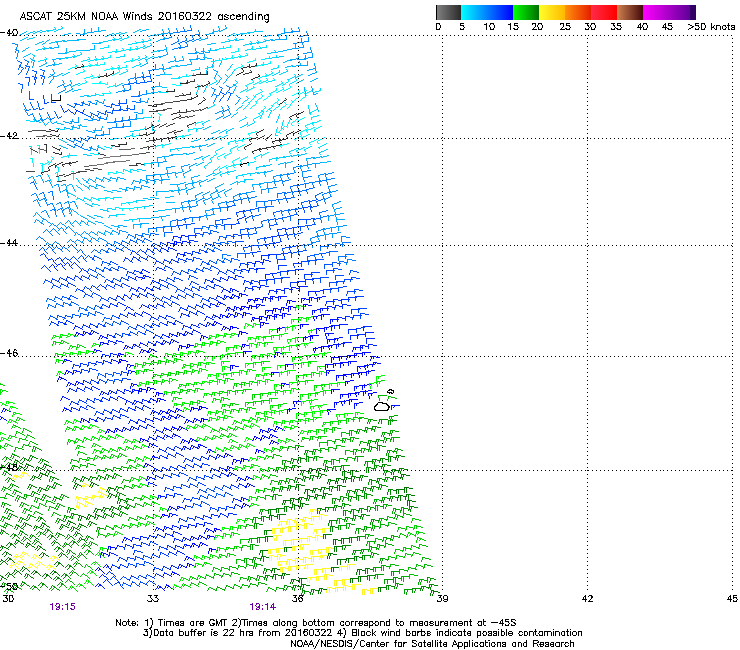Click the '36' longitude axis label
Screen dimensions: 740x650
[x=297, y=599]
